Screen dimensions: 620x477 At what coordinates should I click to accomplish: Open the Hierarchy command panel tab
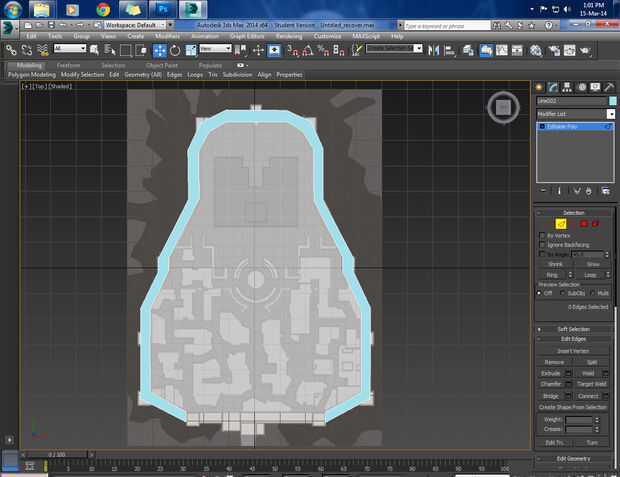coord(567,87)
